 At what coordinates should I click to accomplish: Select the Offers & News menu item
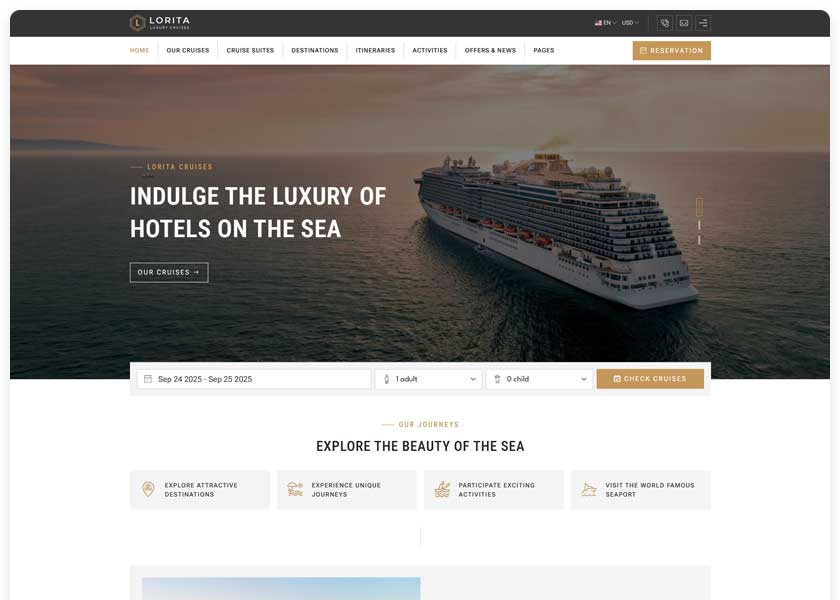coord(490,50)
